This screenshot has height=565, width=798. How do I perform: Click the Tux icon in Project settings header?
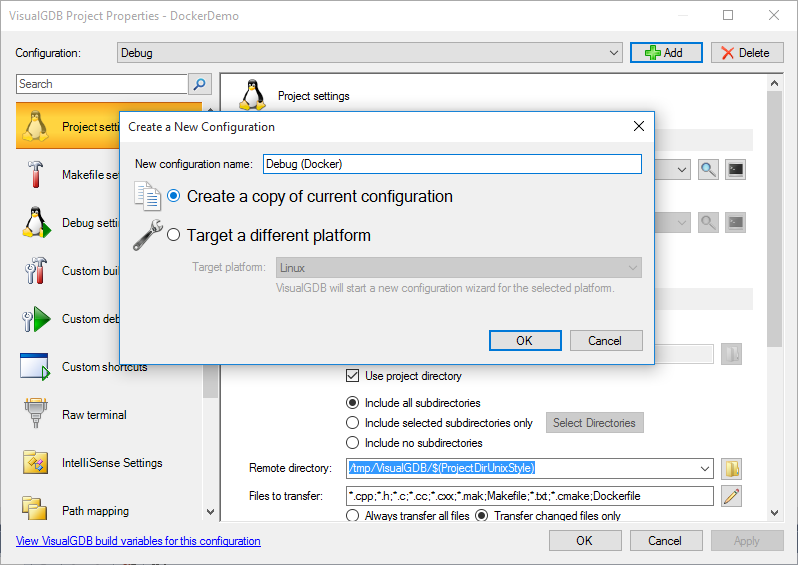[x=253, y=95]
